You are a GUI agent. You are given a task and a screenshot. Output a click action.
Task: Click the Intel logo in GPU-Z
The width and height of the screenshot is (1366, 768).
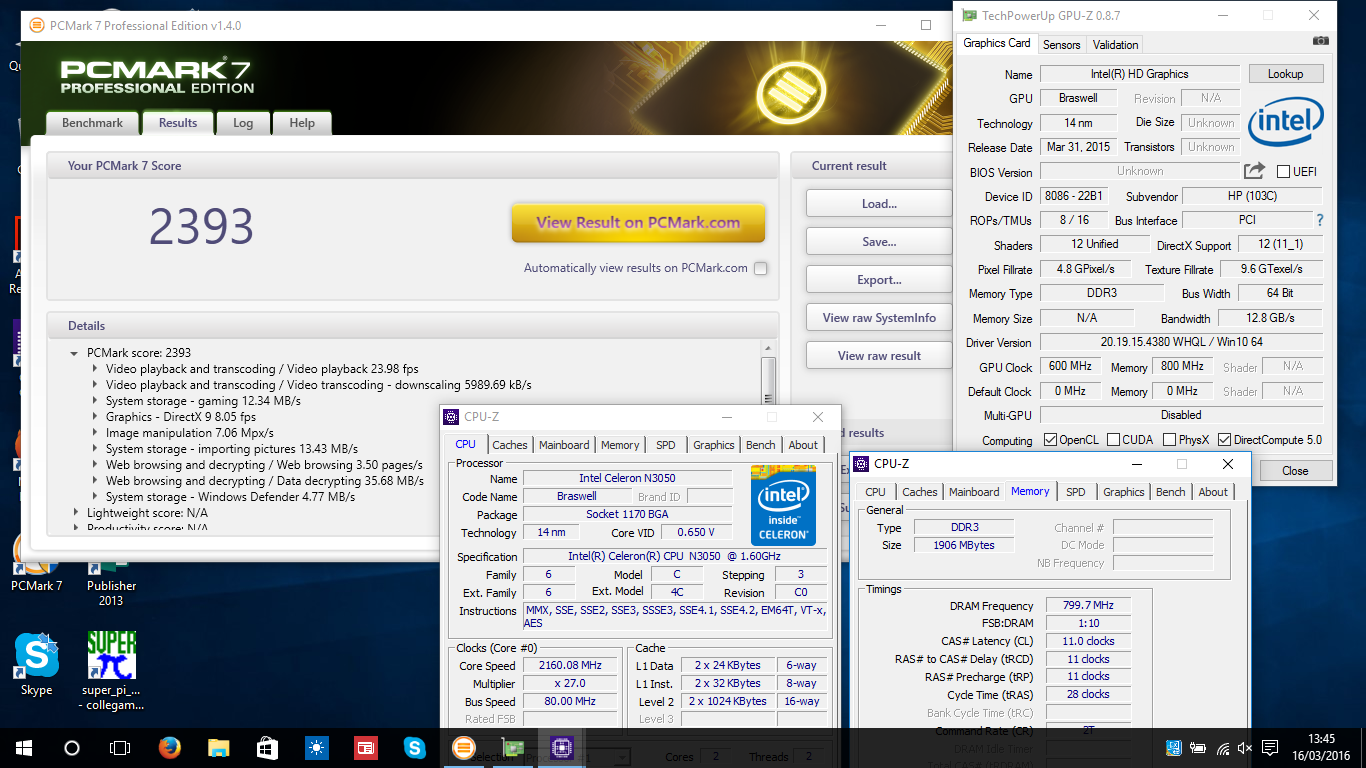click(1285, 123)
